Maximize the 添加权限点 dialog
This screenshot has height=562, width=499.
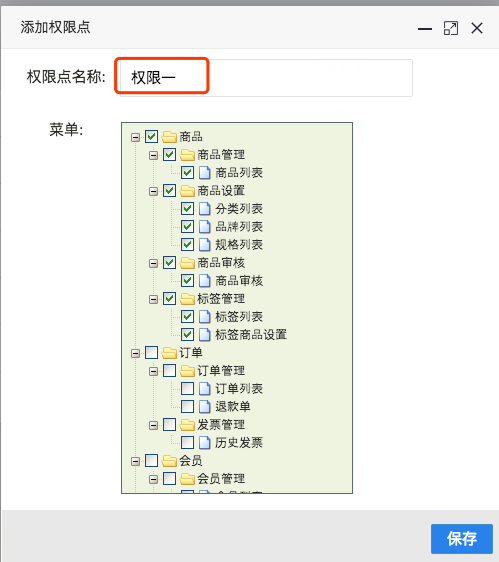click(x=451, y=28)
